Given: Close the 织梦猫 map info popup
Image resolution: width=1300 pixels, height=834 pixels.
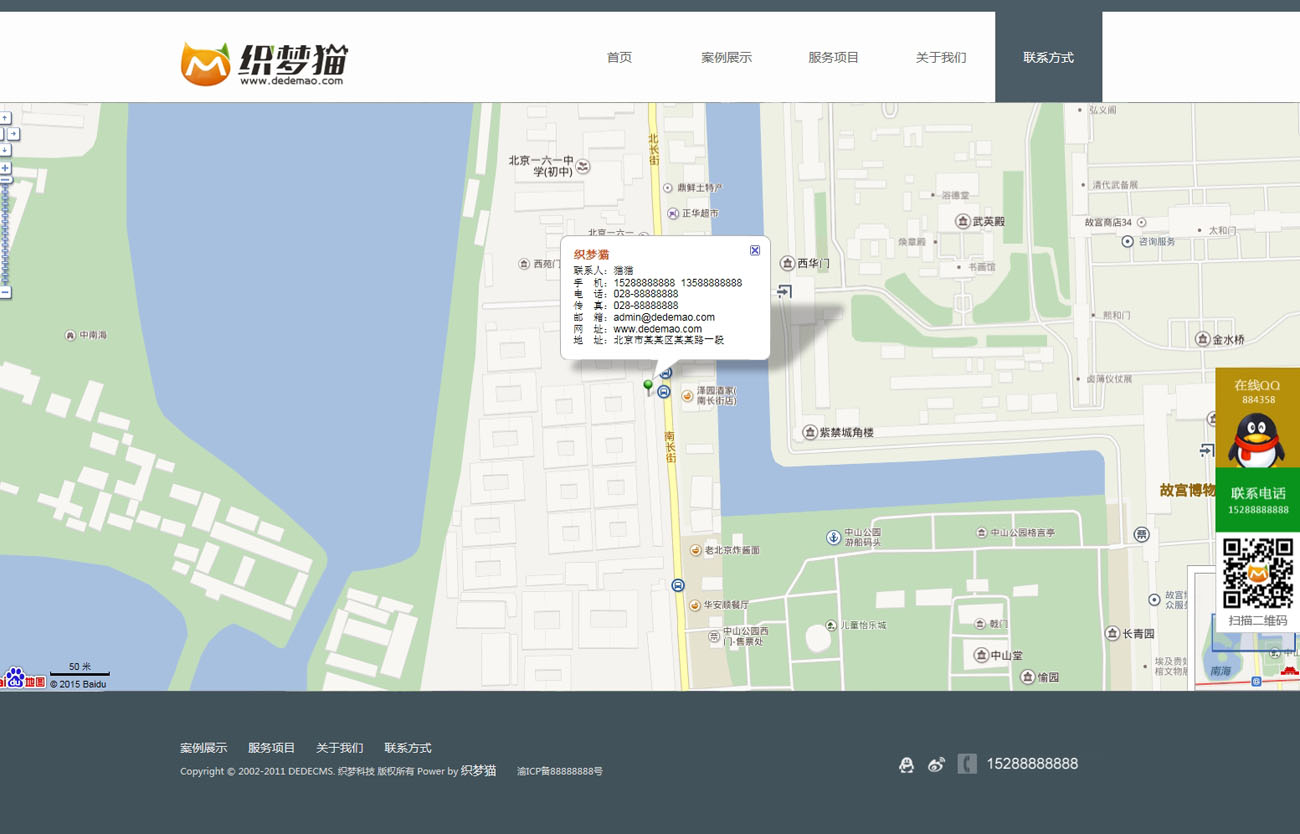Looking at the screenshot, I should point(755,250).
